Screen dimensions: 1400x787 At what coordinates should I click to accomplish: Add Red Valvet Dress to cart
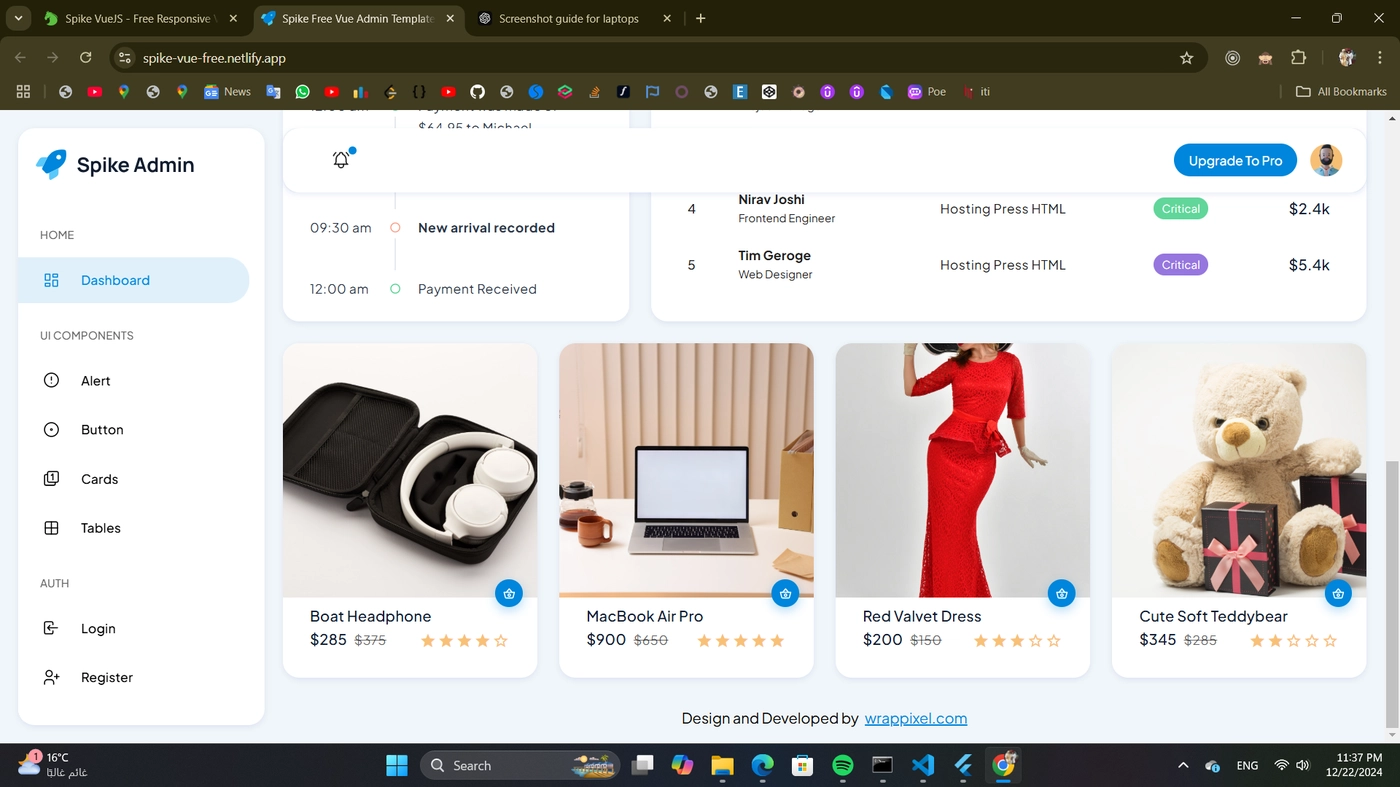(1061, 593)
